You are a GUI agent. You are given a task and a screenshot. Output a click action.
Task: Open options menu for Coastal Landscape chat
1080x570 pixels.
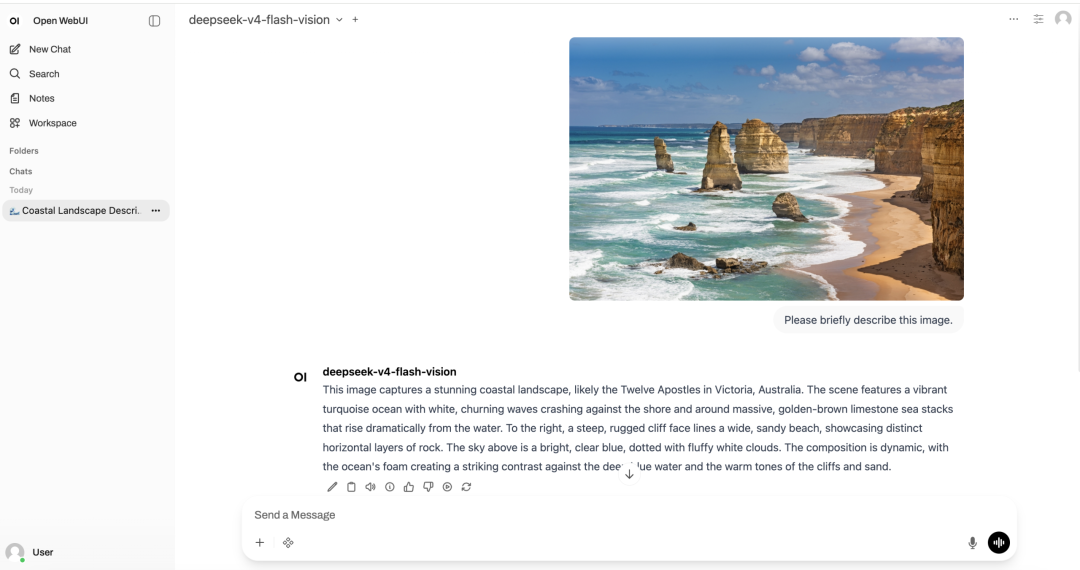156,211
